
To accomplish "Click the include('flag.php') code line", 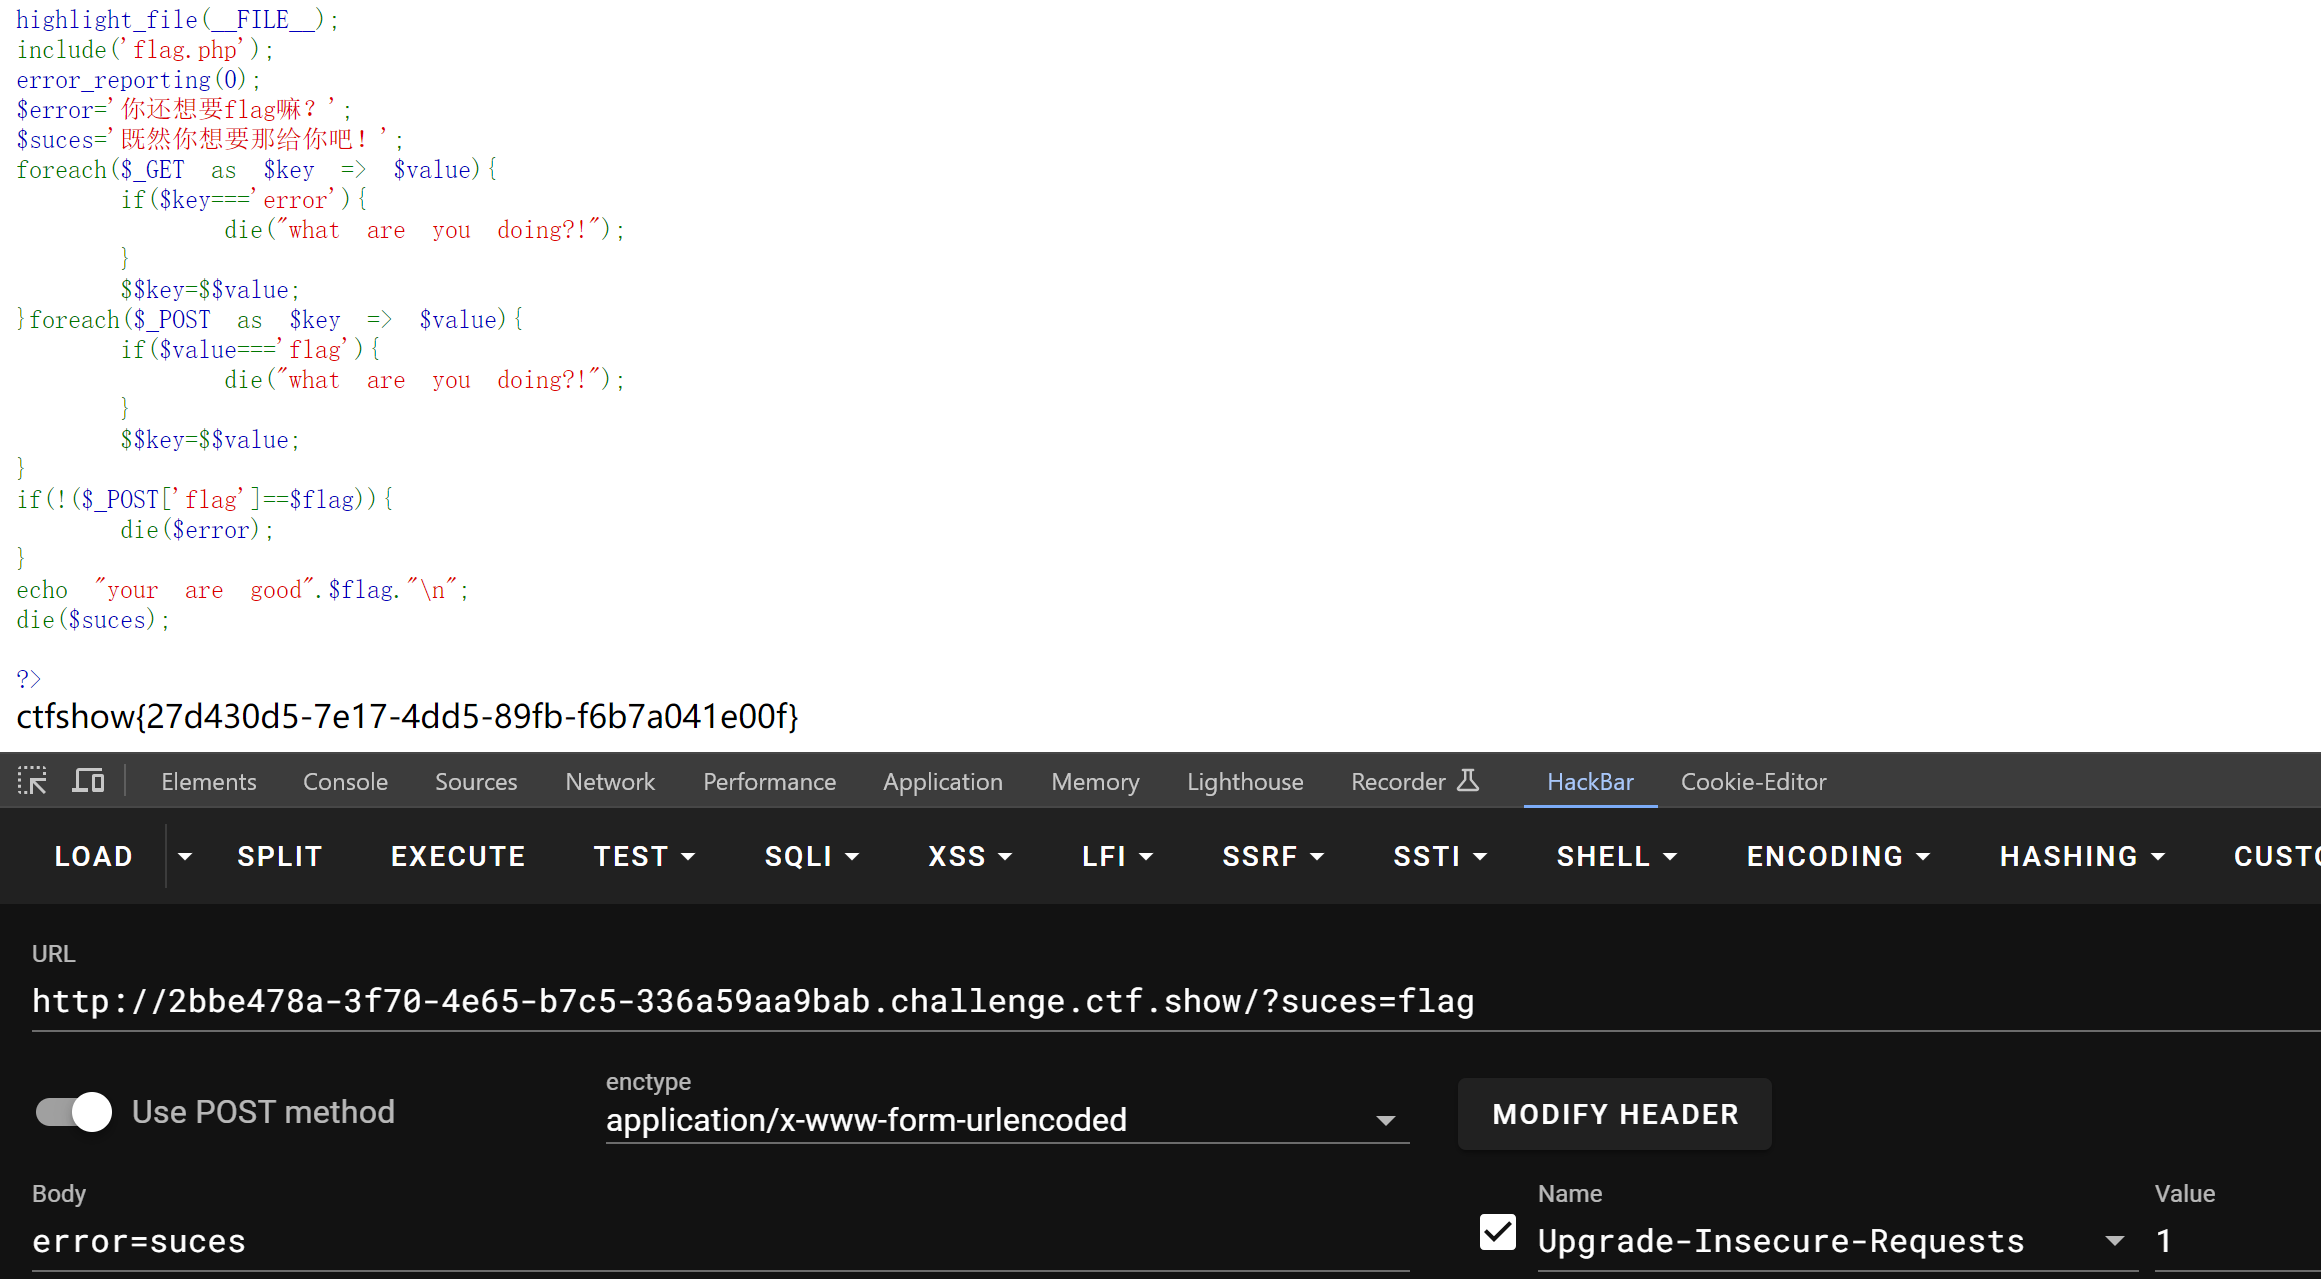I will 145,50.
